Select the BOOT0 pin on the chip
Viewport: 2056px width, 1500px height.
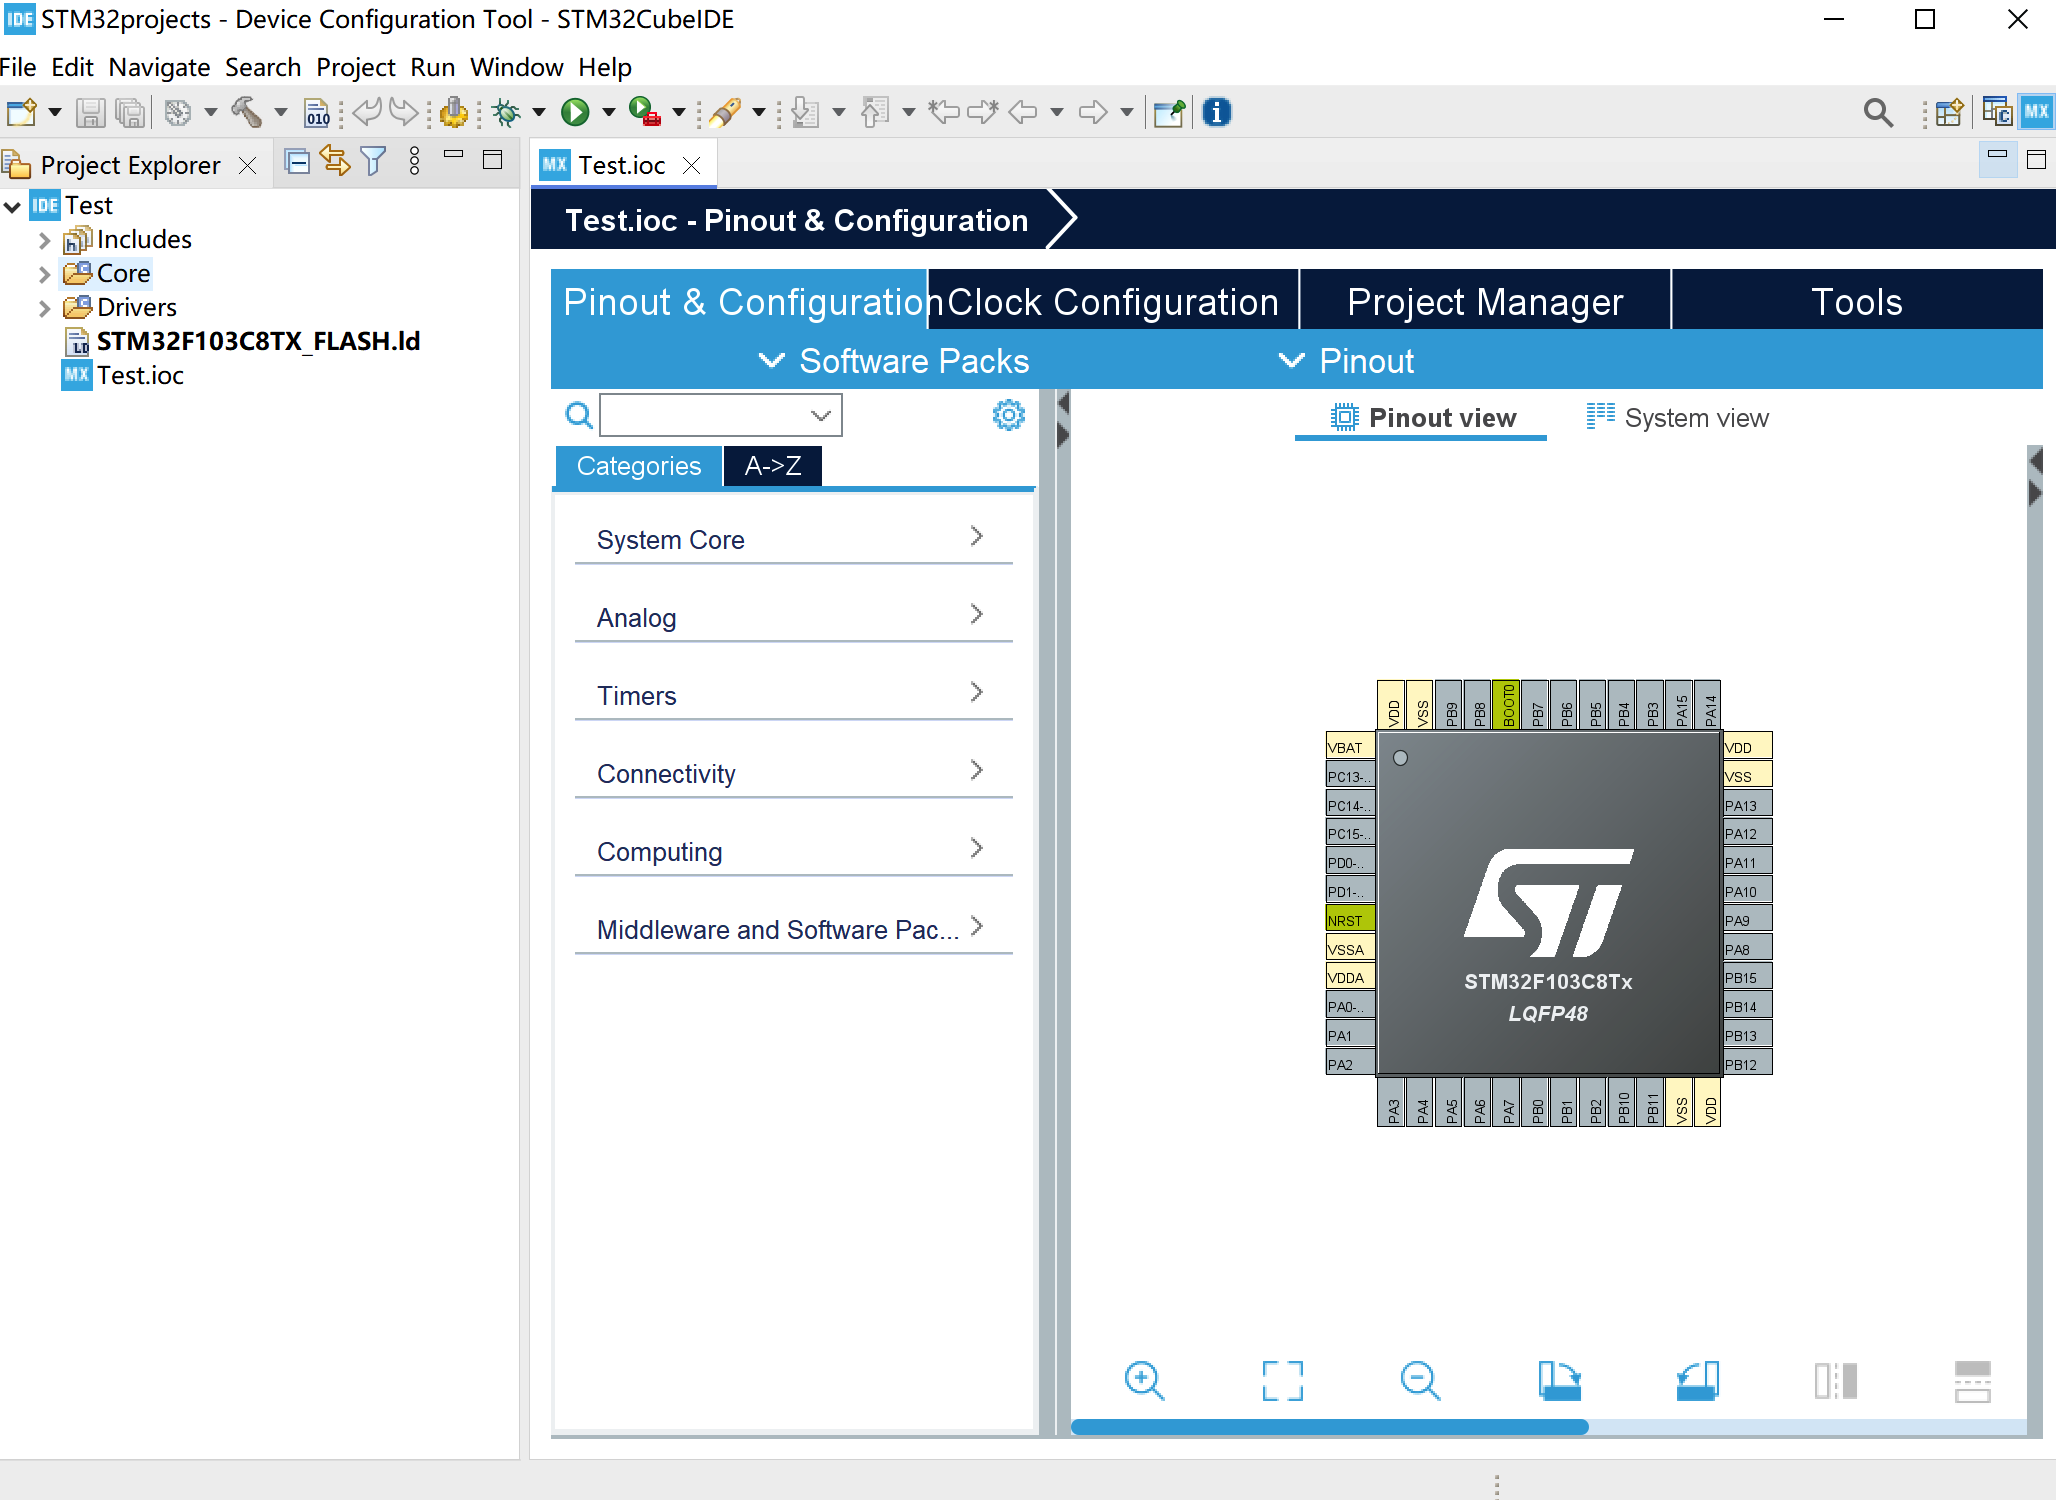(1507, 705)
